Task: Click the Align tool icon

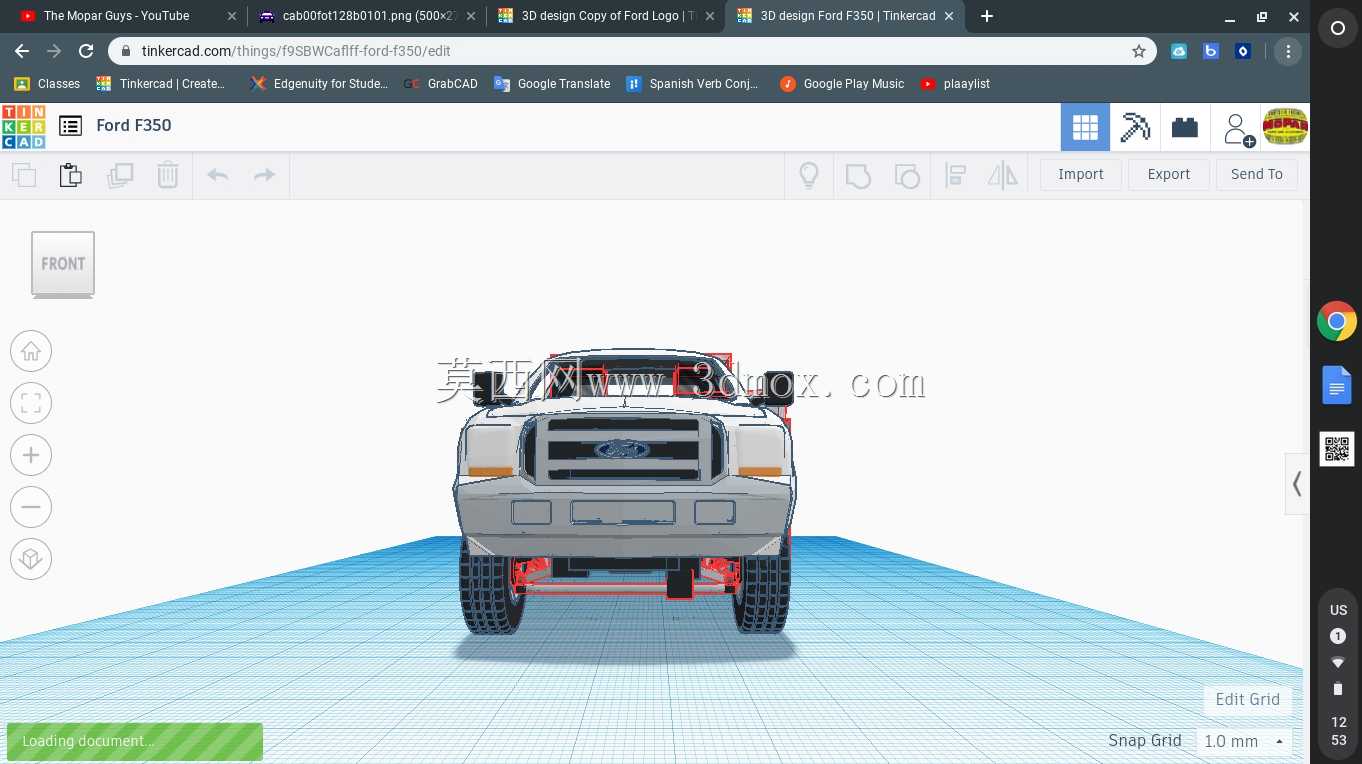Action: (955, 176)
